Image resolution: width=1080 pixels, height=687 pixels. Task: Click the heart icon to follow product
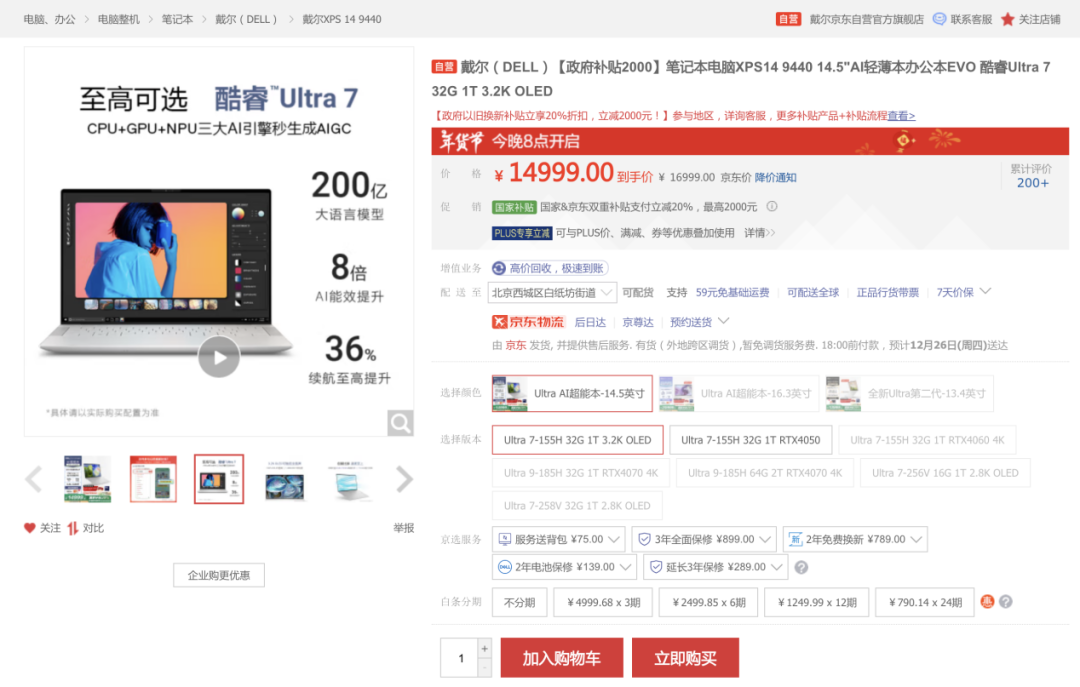(x=30, y=528)
